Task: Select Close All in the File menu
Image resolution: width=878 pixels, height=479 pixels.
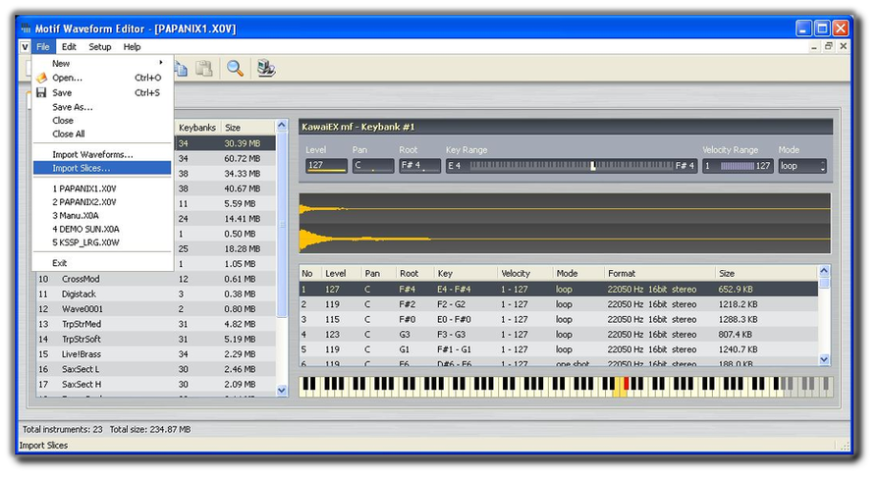Action: coord(102,134)
